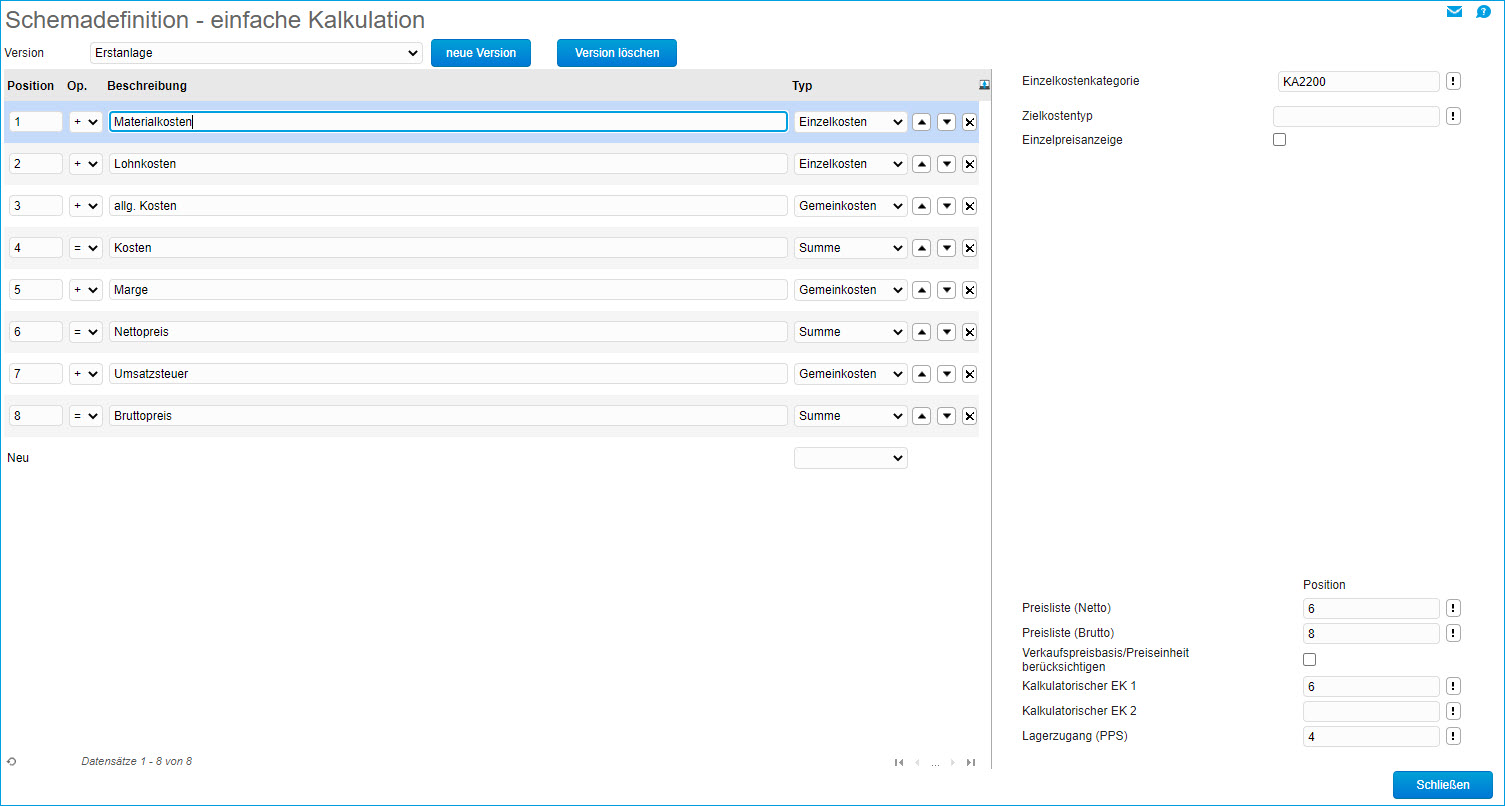Viewport: 1505px width, 806px height.
Task: Click the Version löschen button
Action: point(617,53)
